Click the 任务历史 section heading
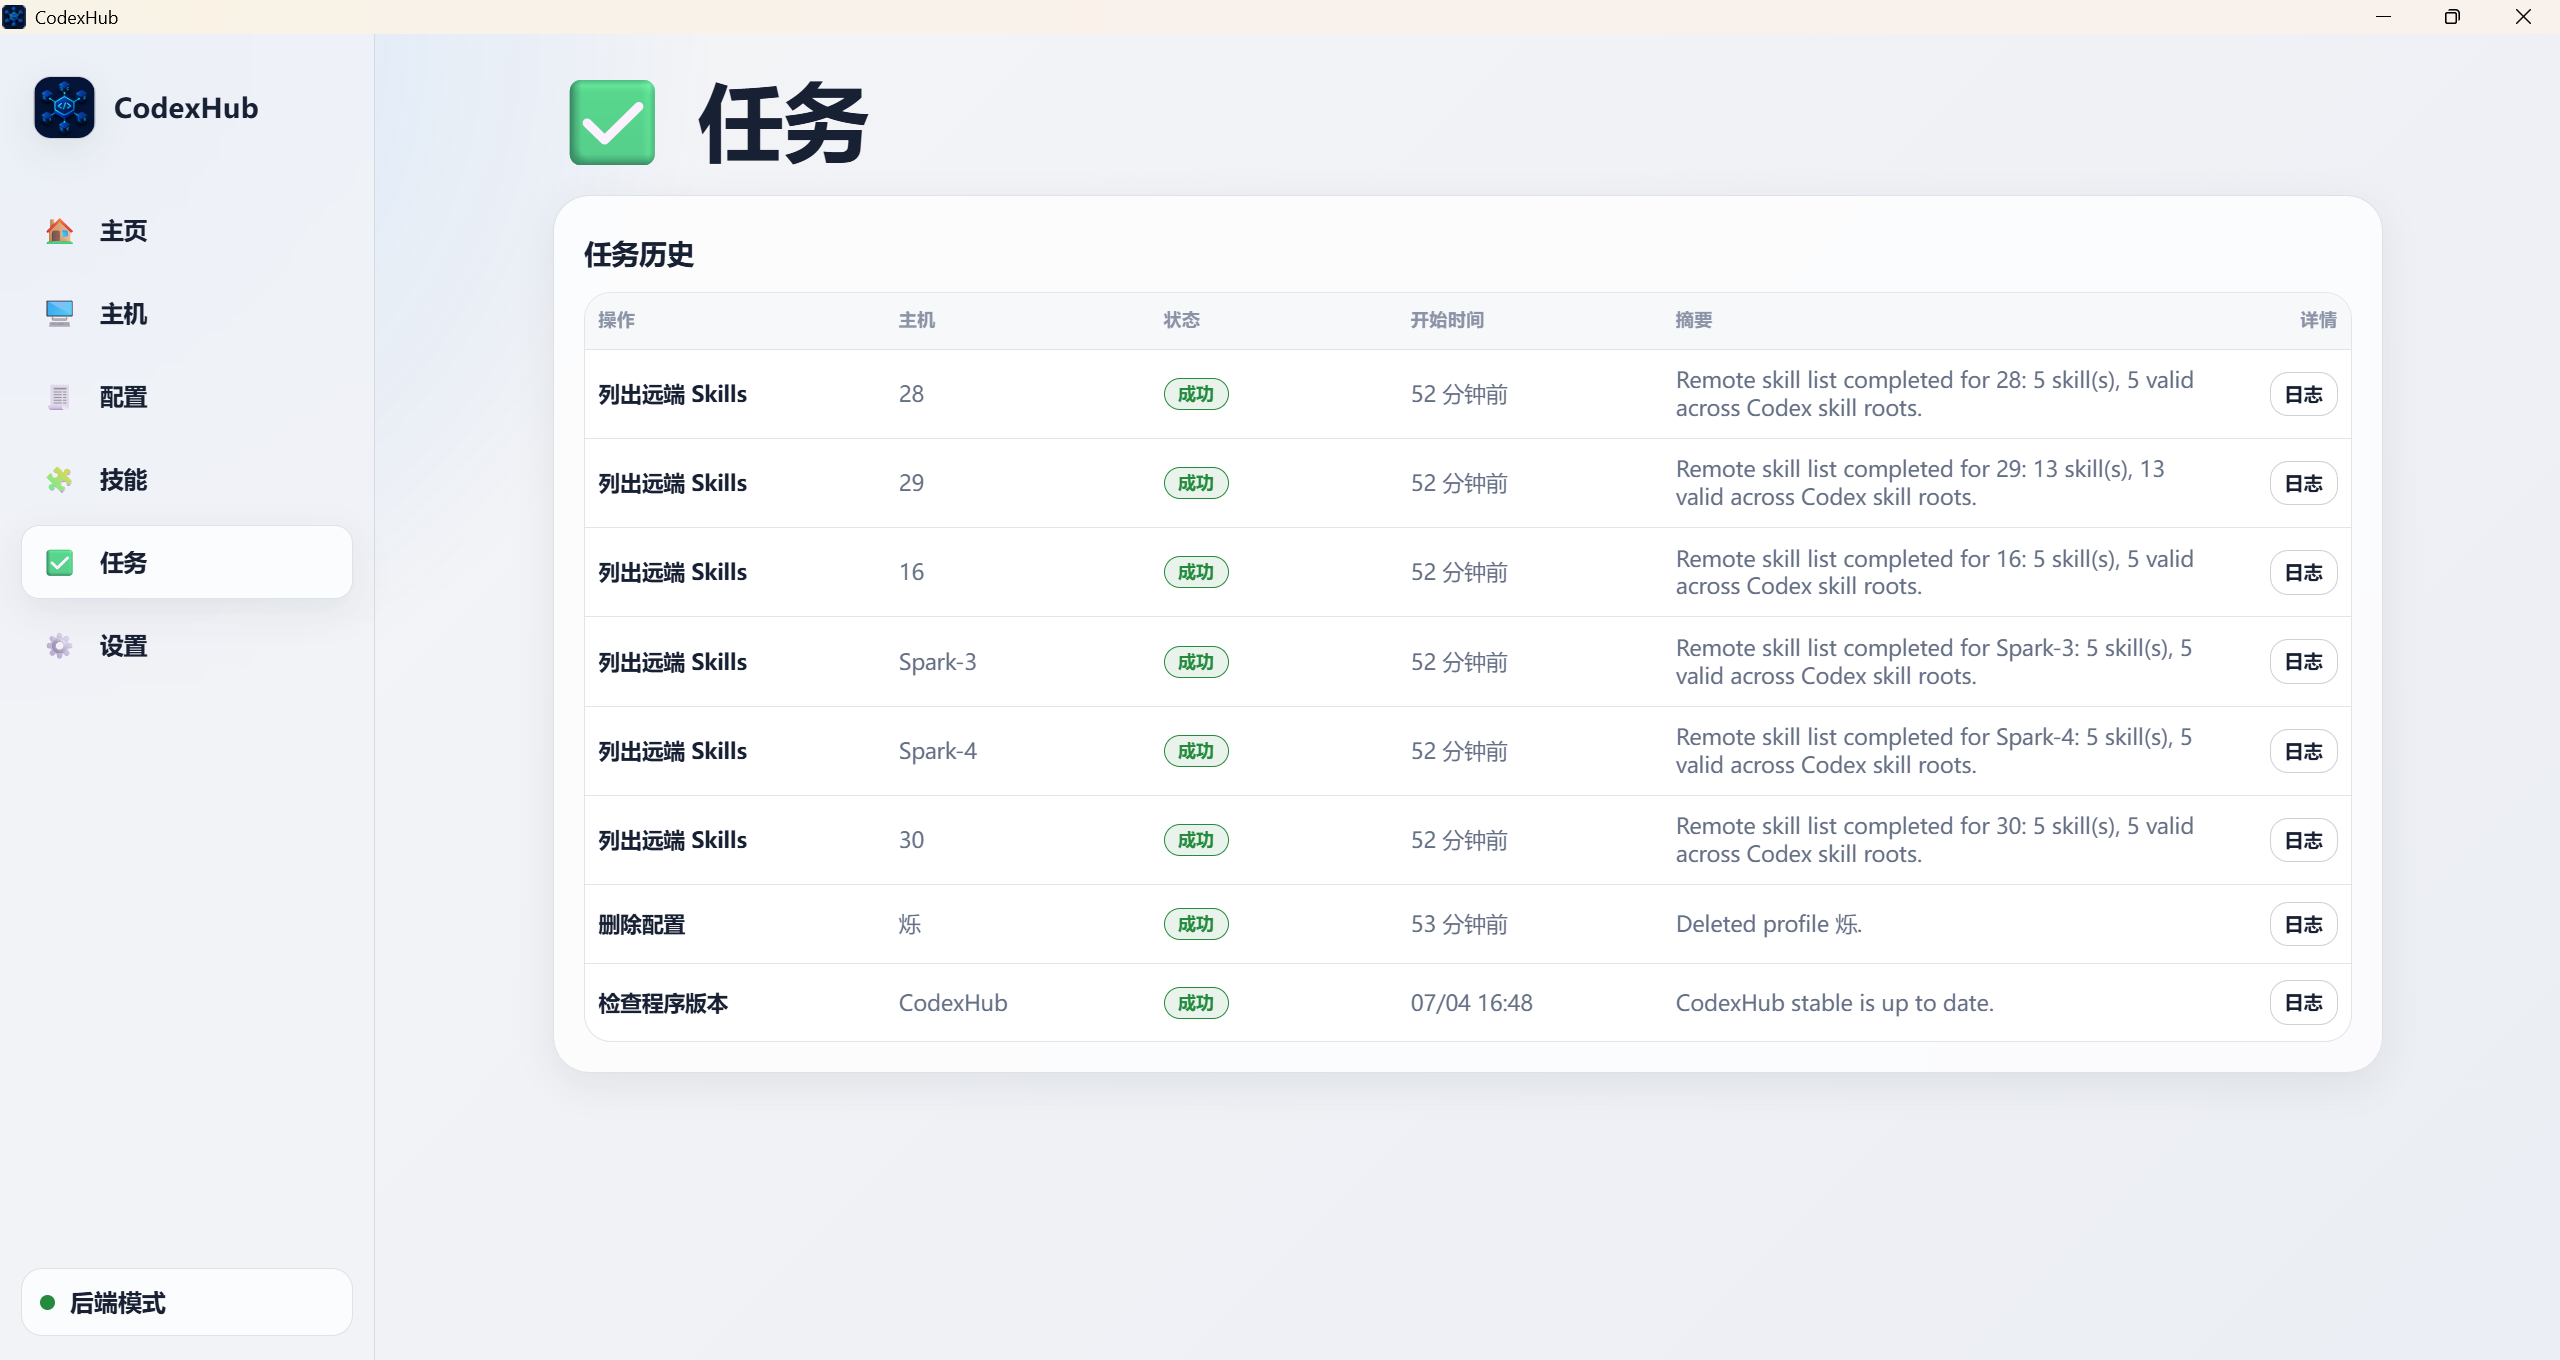 (x=639, y=254)
